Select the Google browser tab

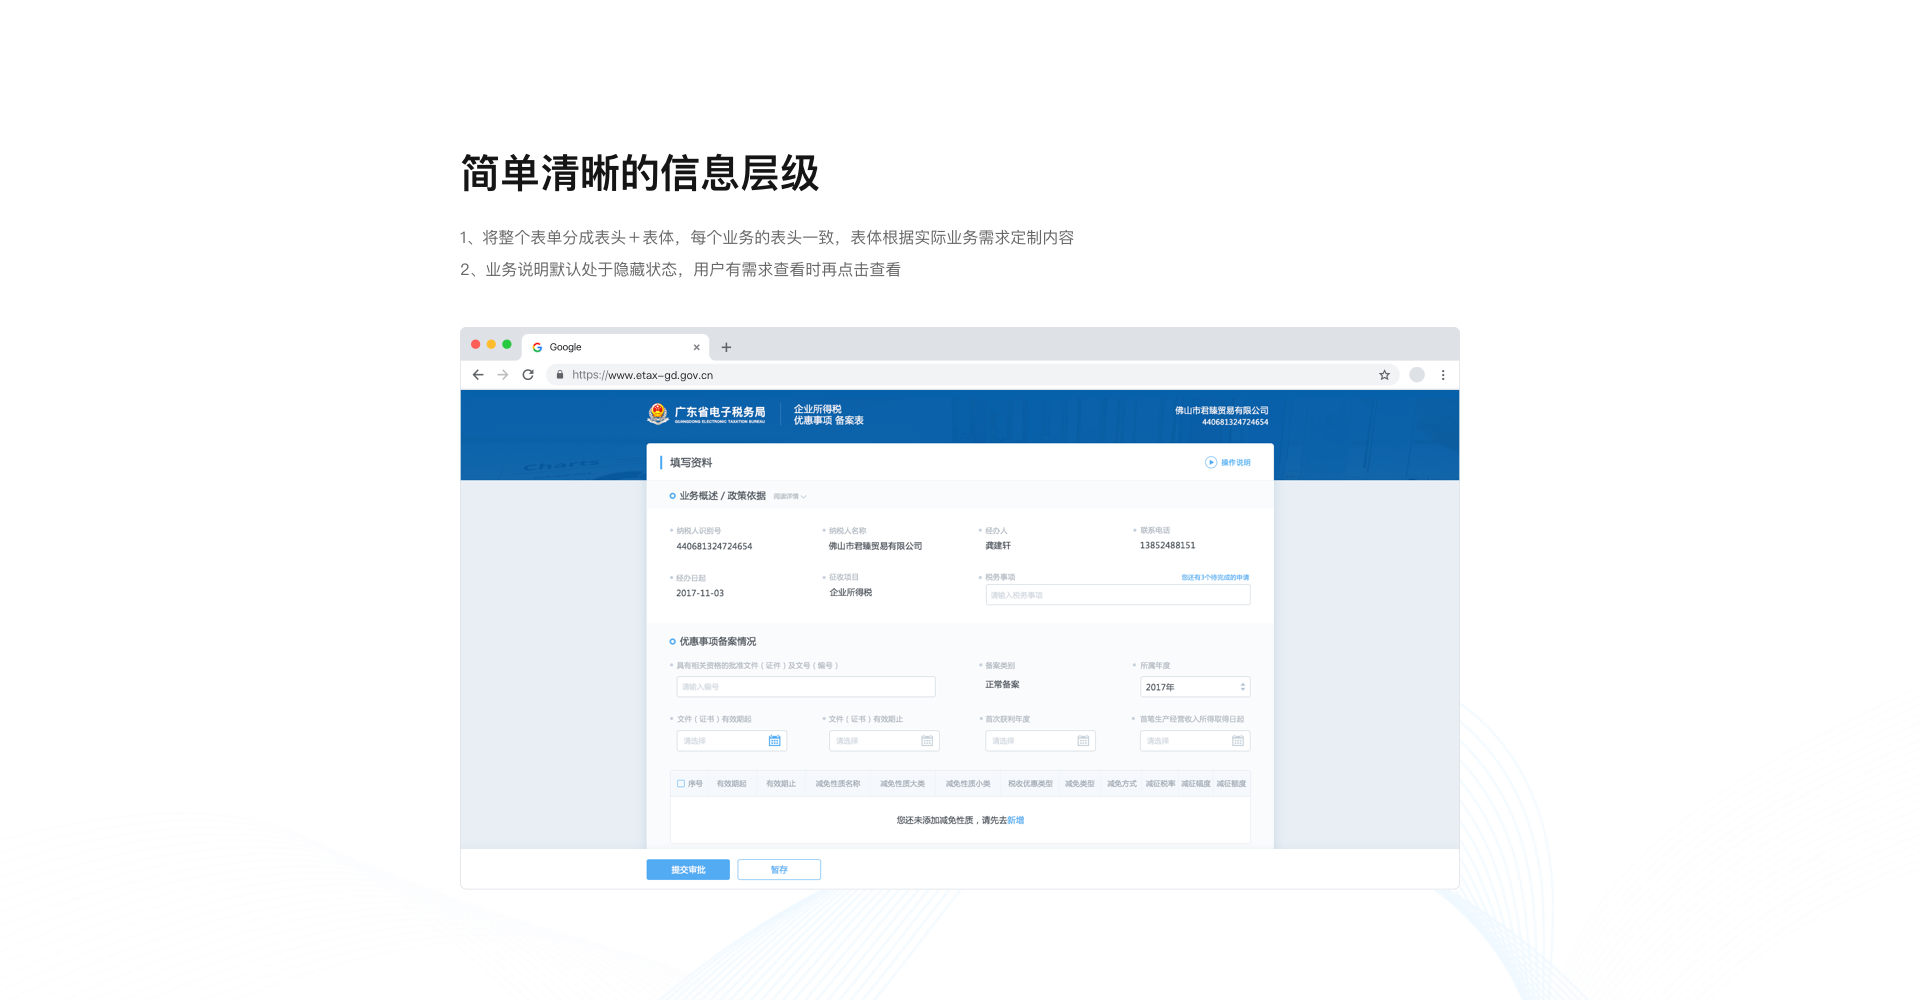[615, 347]
